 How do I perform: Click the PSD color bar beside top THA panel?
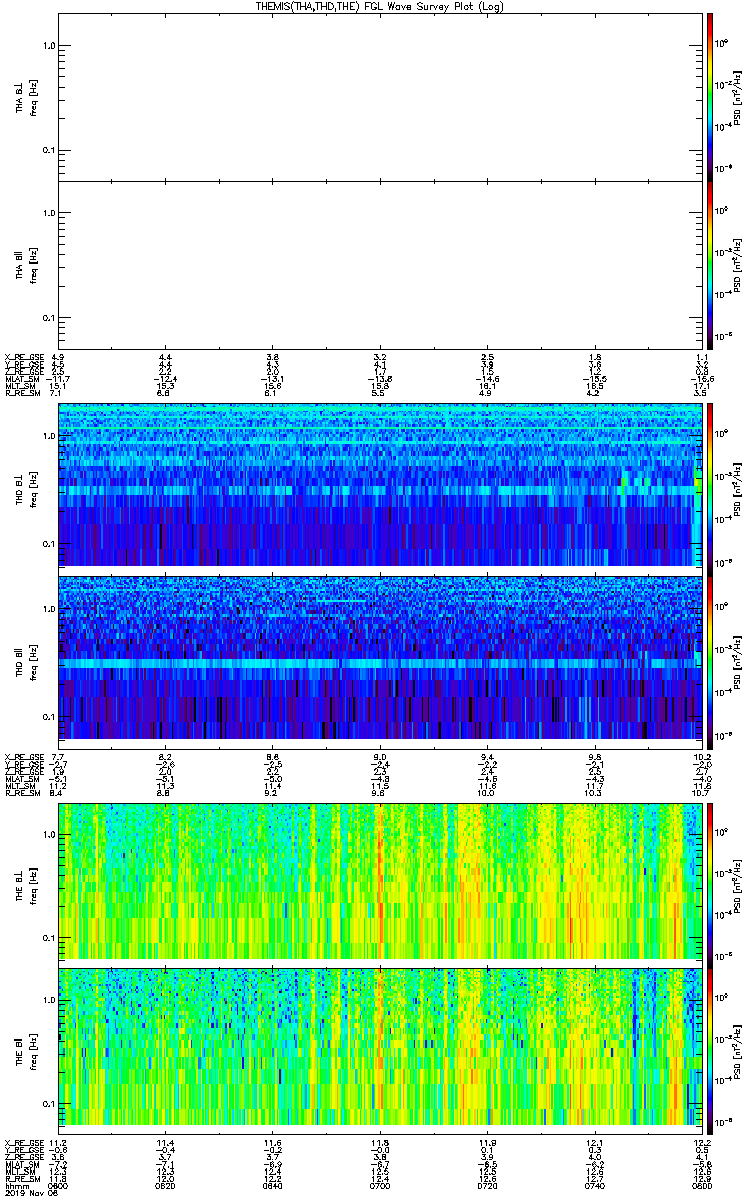710,95
